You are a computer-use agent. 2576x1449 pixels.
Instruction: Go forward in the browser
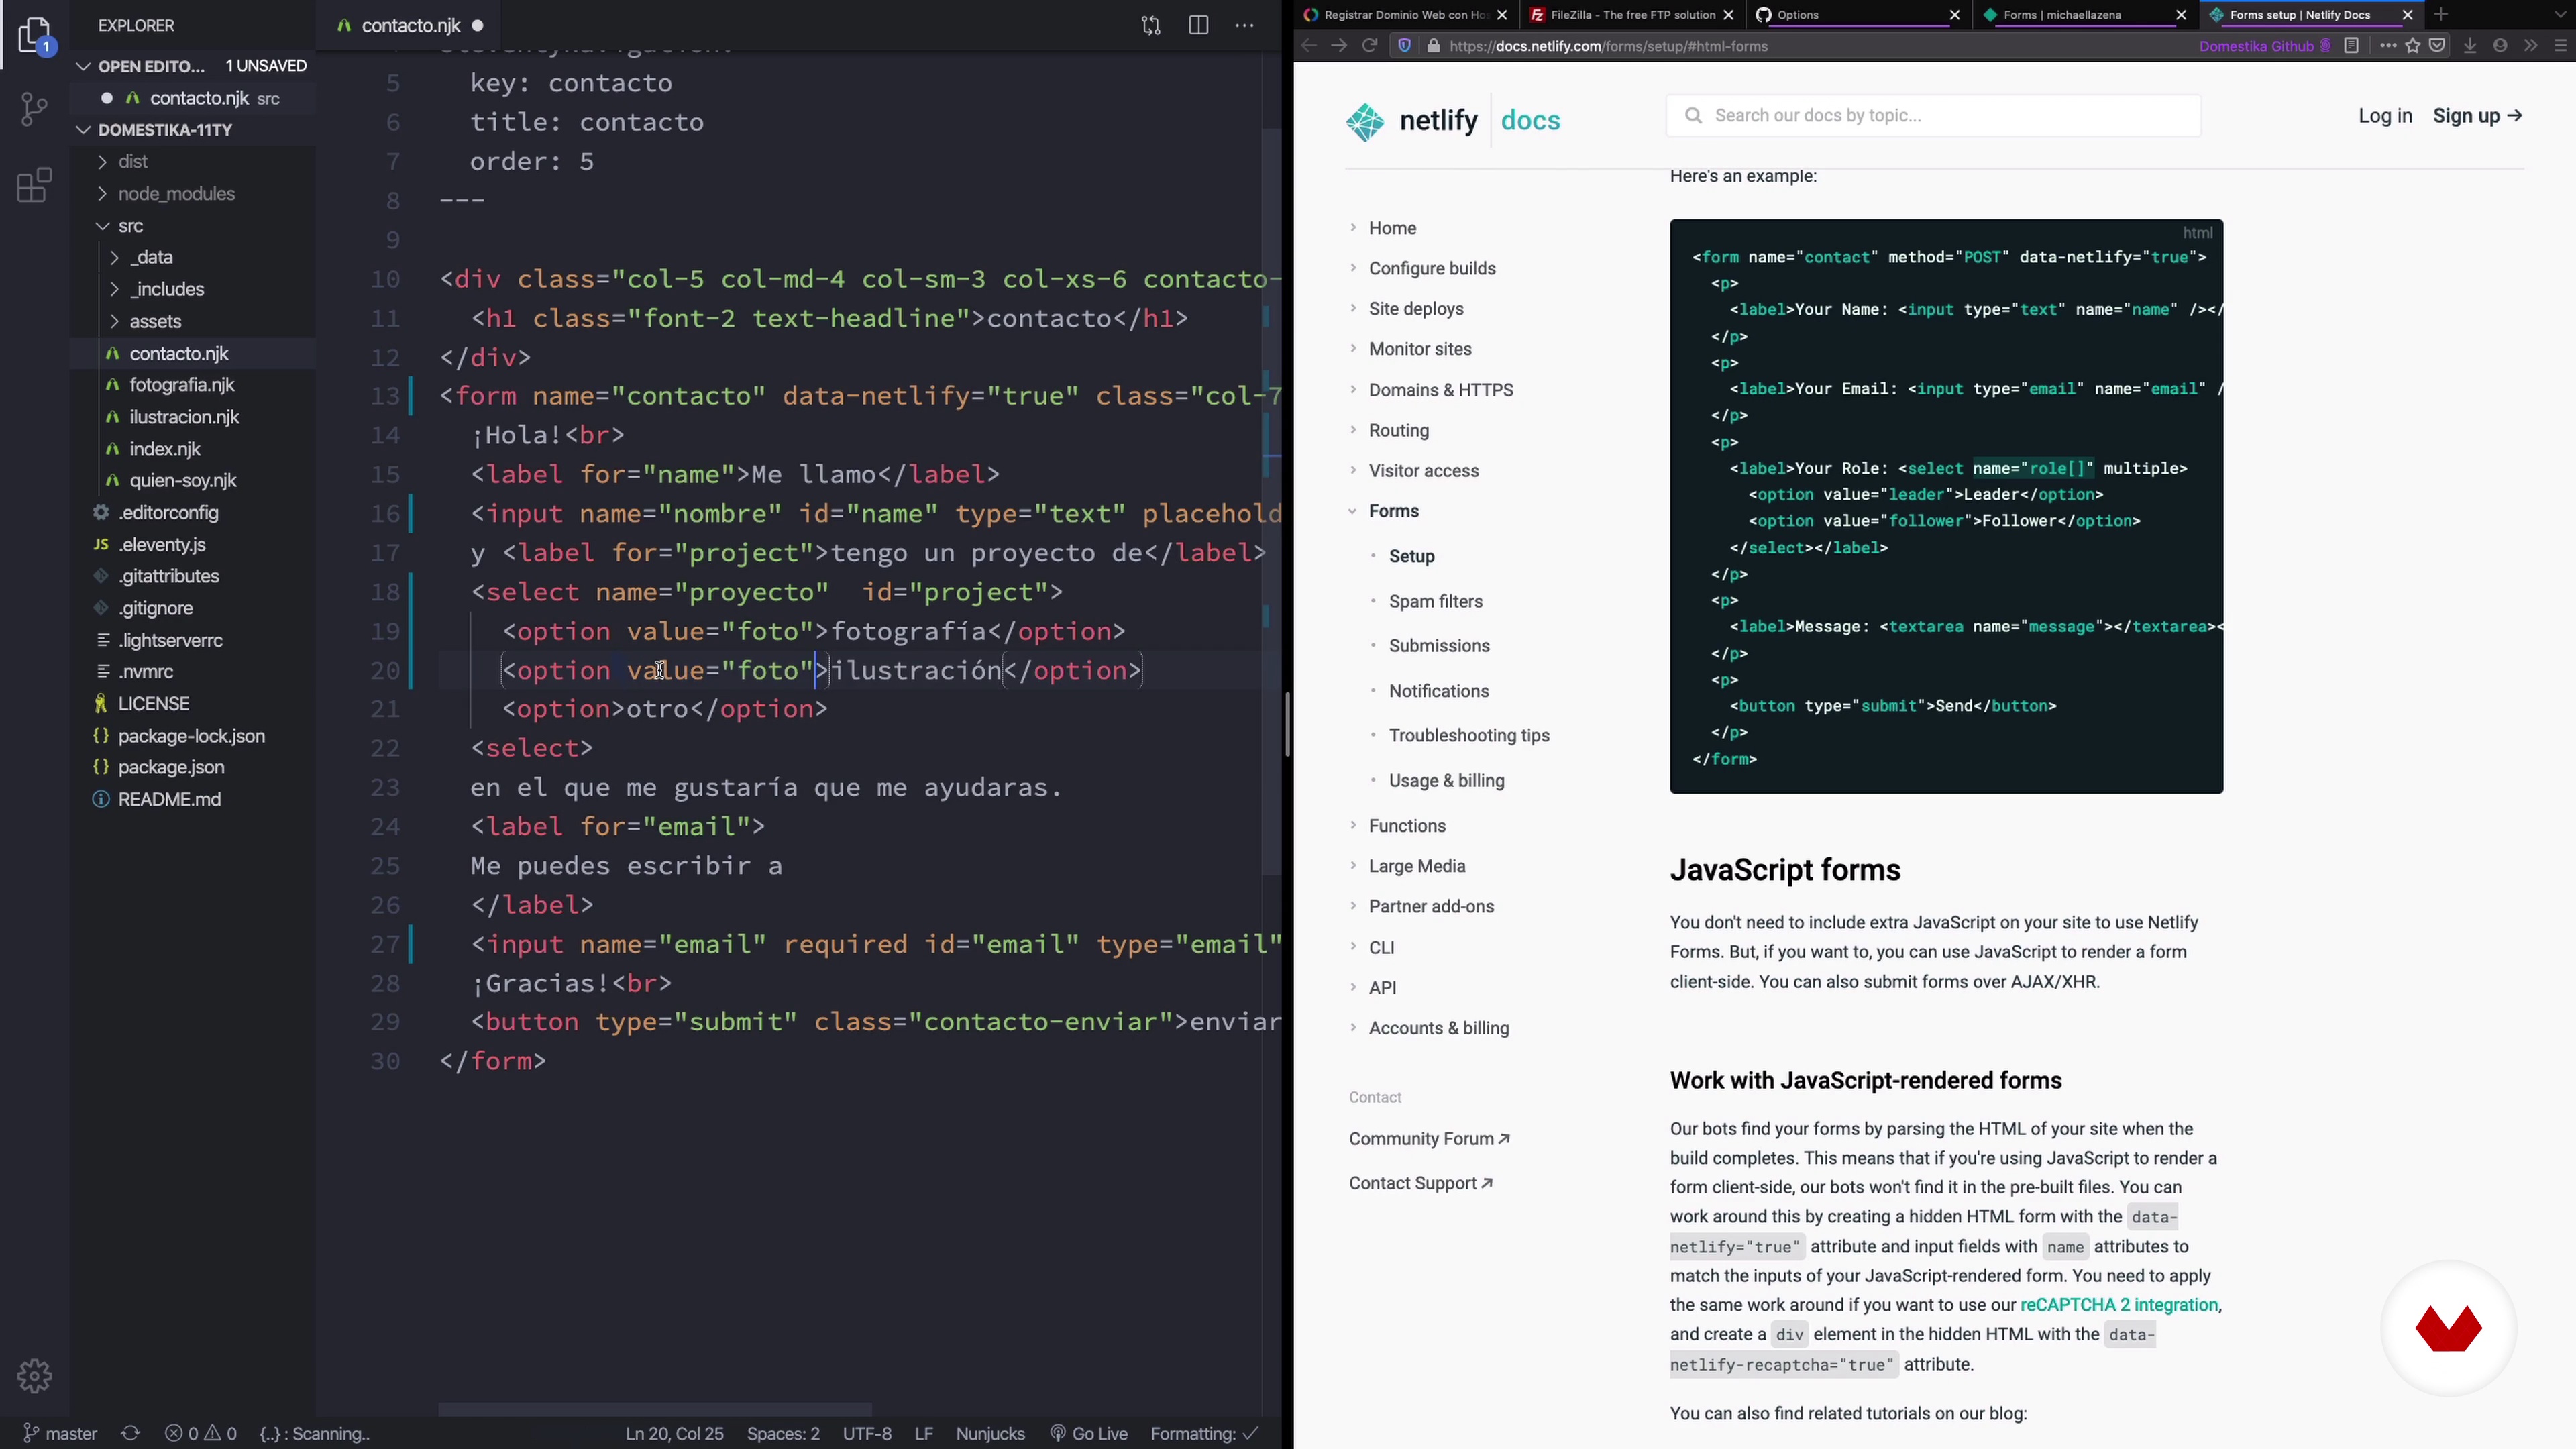pyautogui.click(x=1339, y=46)
